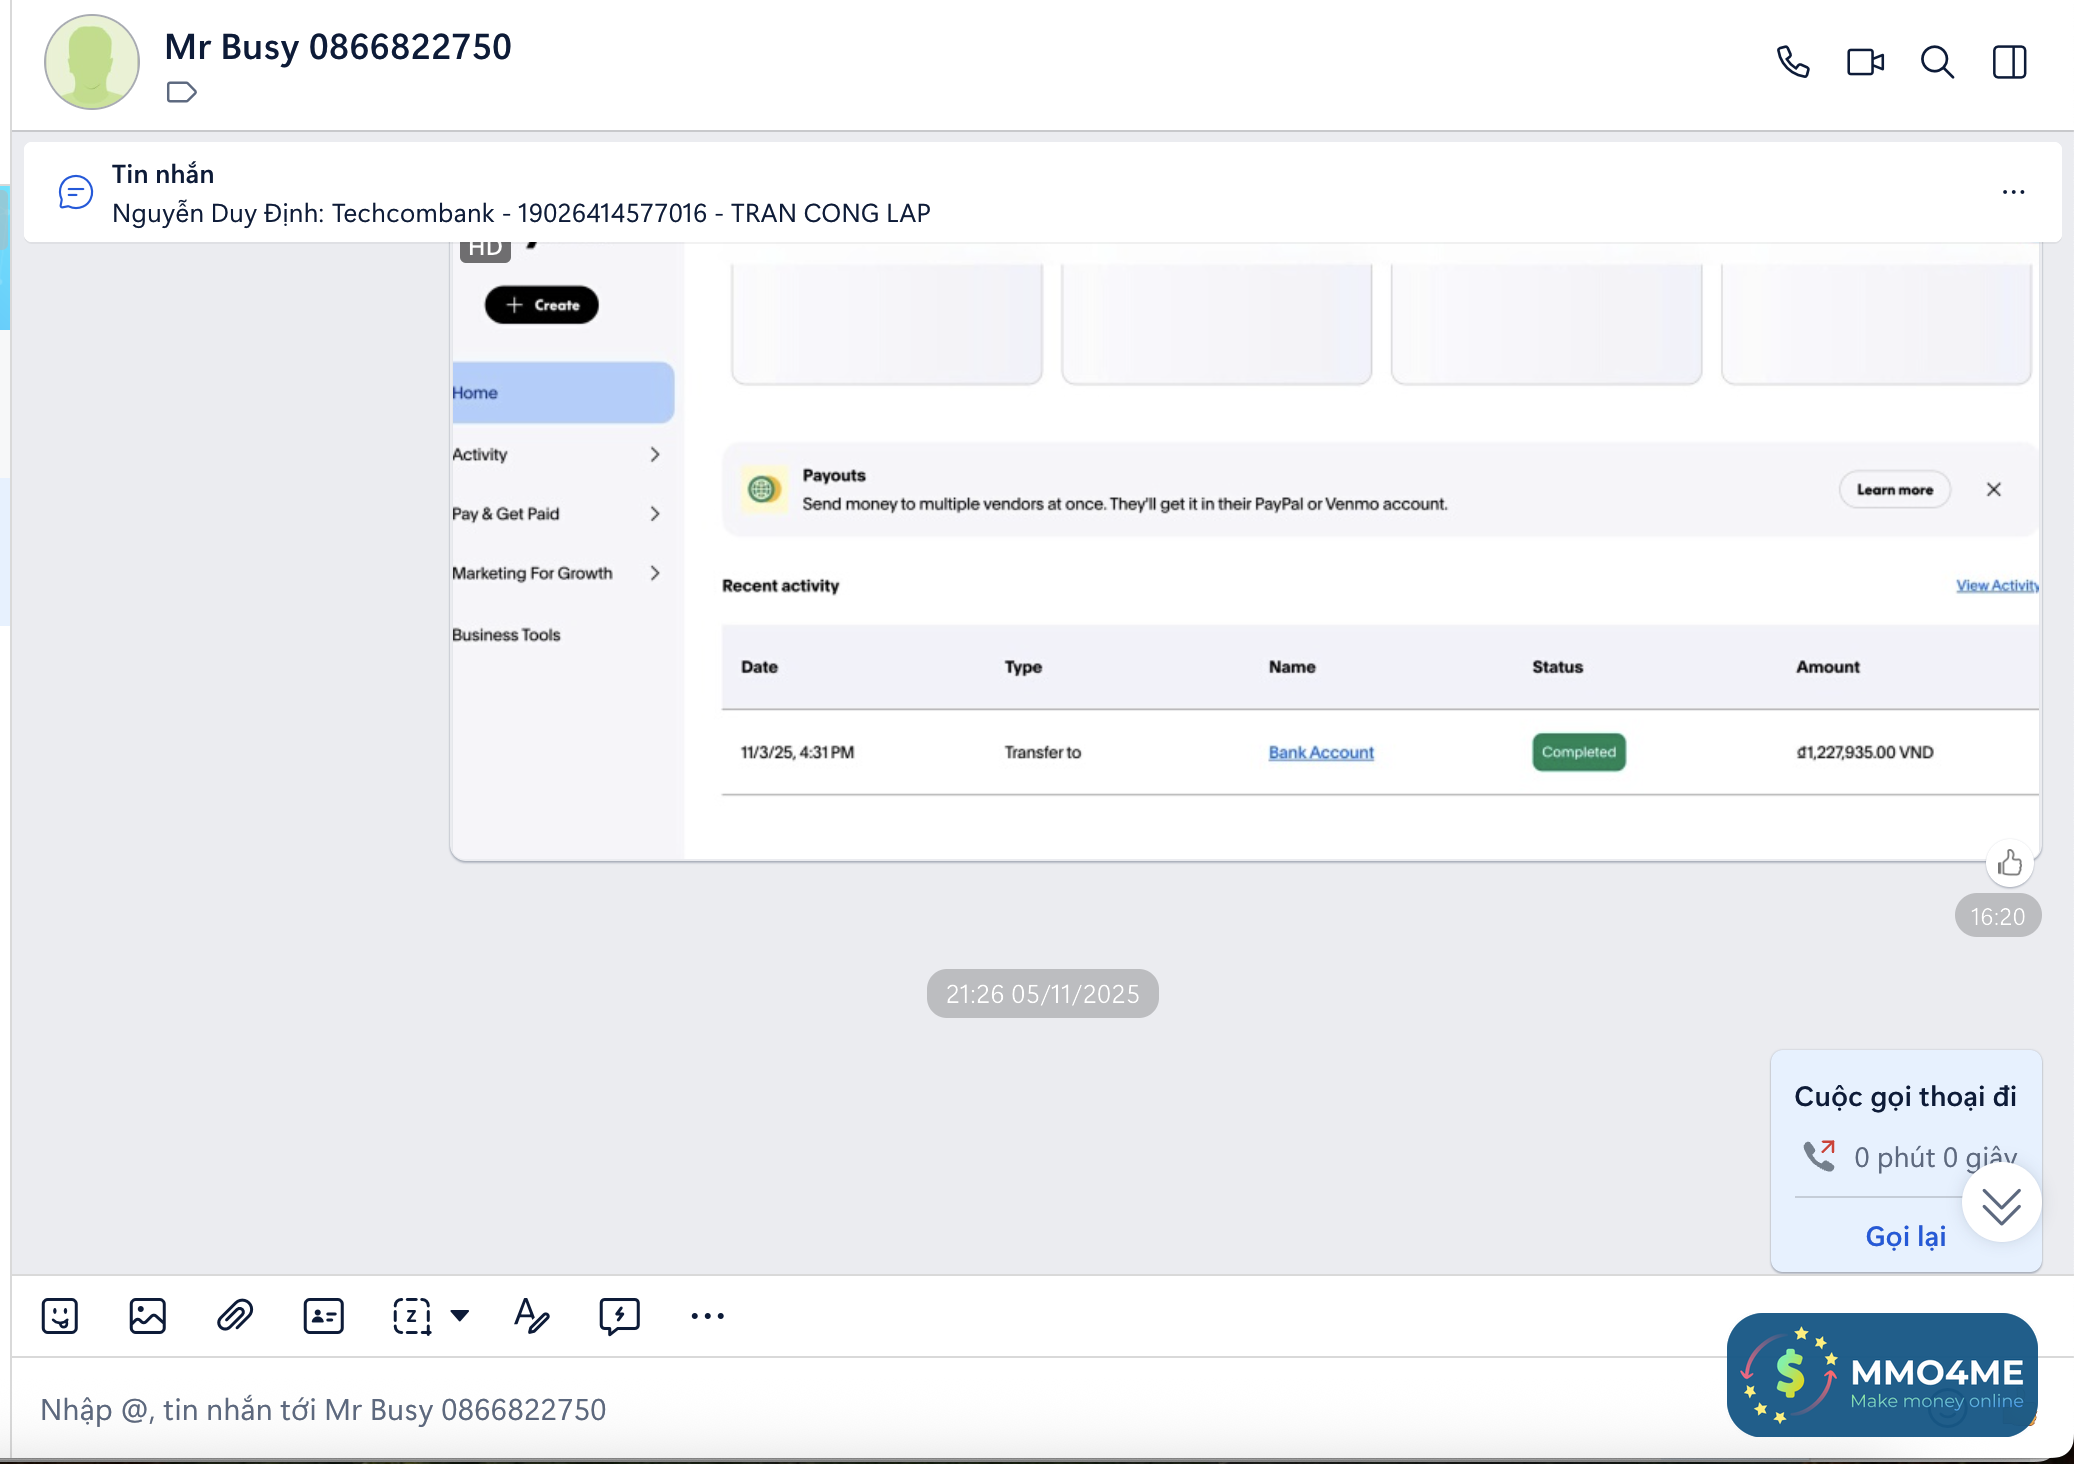This screenshot has height=1464, width=2074.
Task: Open search in conversation
Action: coord(1937,62)
